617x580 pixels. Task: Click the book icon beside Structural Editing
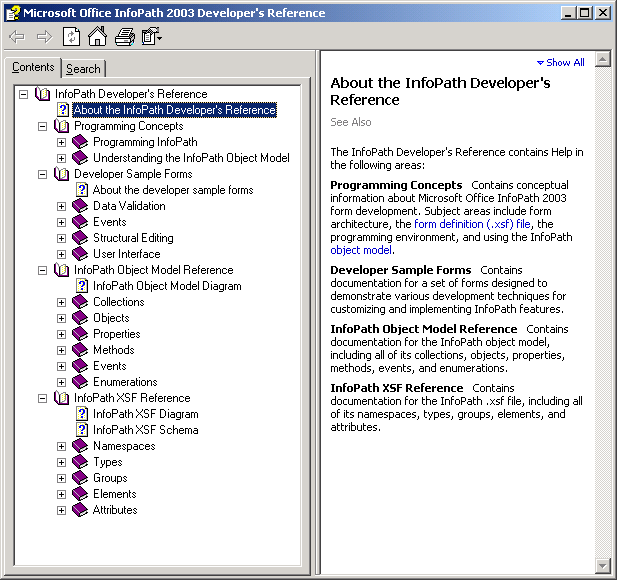pos(80,238)
